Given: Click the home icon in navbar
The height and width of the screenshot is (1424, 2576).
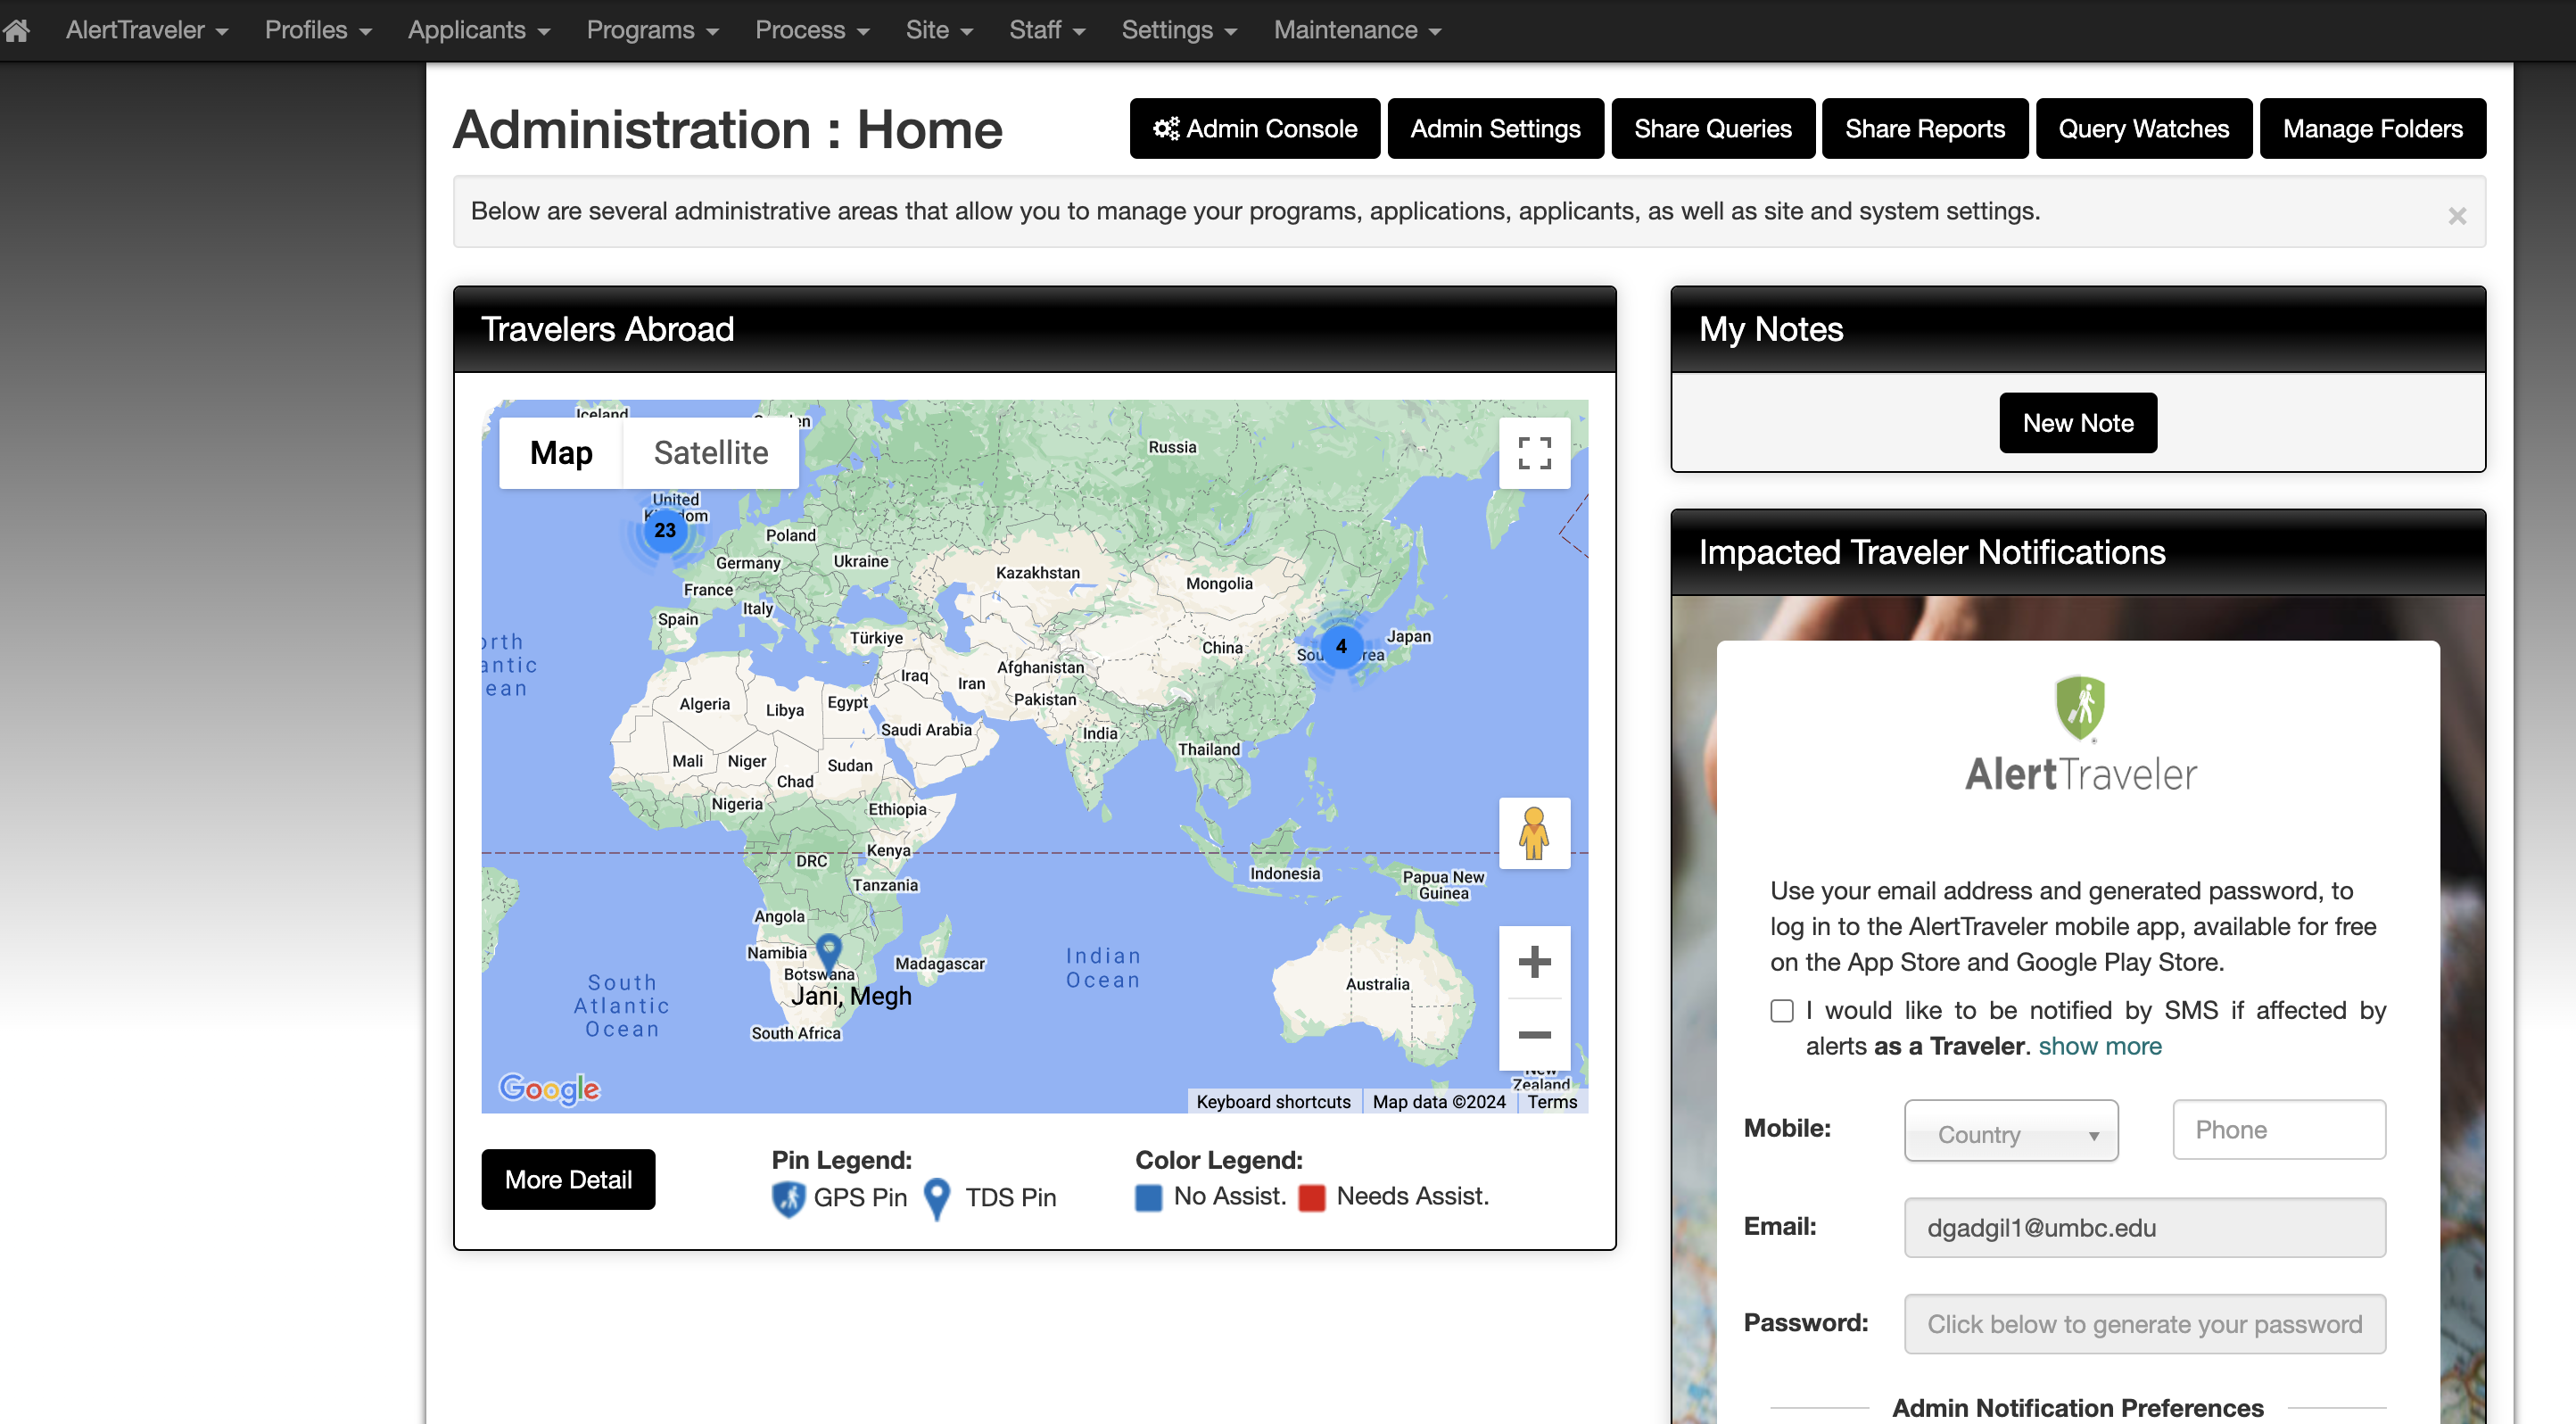Looking at the screenshot, I should pyautogui.click(x=17, y=30).
